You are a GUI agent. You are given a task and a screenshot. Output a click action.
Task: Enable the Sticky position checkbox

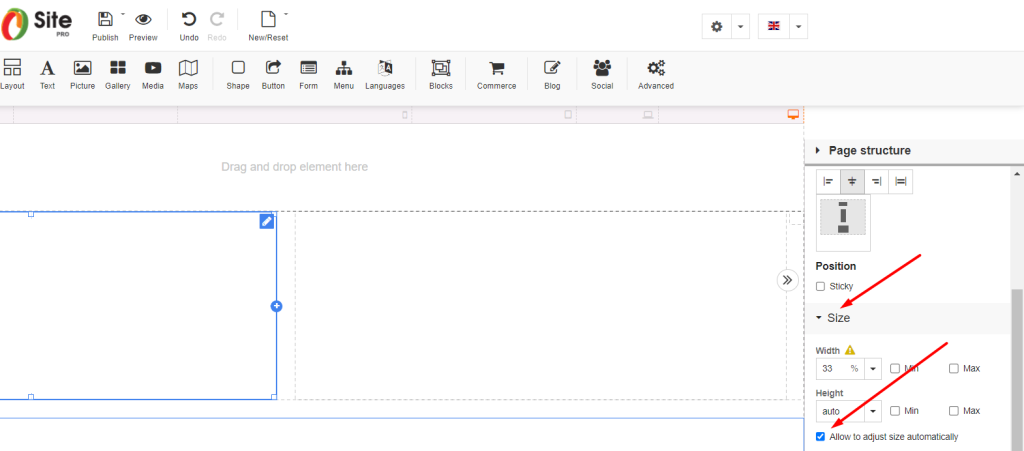click(x=821, y=287)
